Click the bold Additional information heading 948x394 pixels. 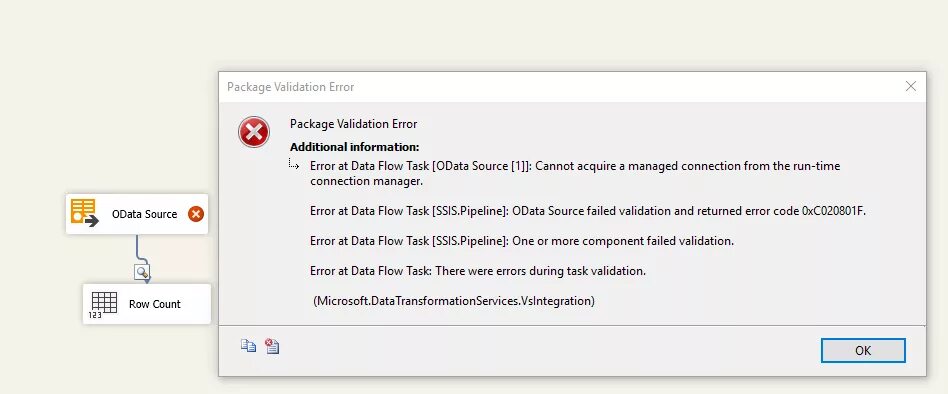[x=354, y=147]
